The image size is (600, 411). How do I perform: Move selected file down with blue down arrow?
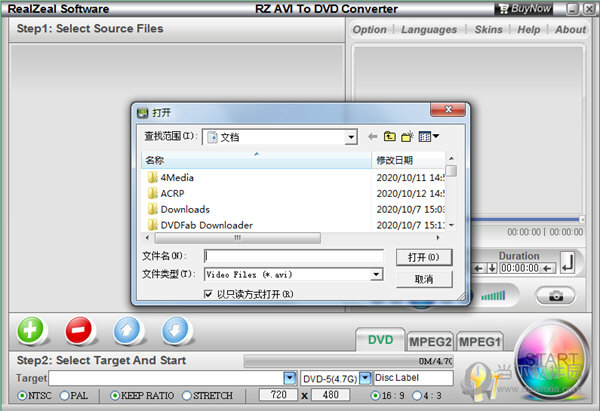click(175, 329)
